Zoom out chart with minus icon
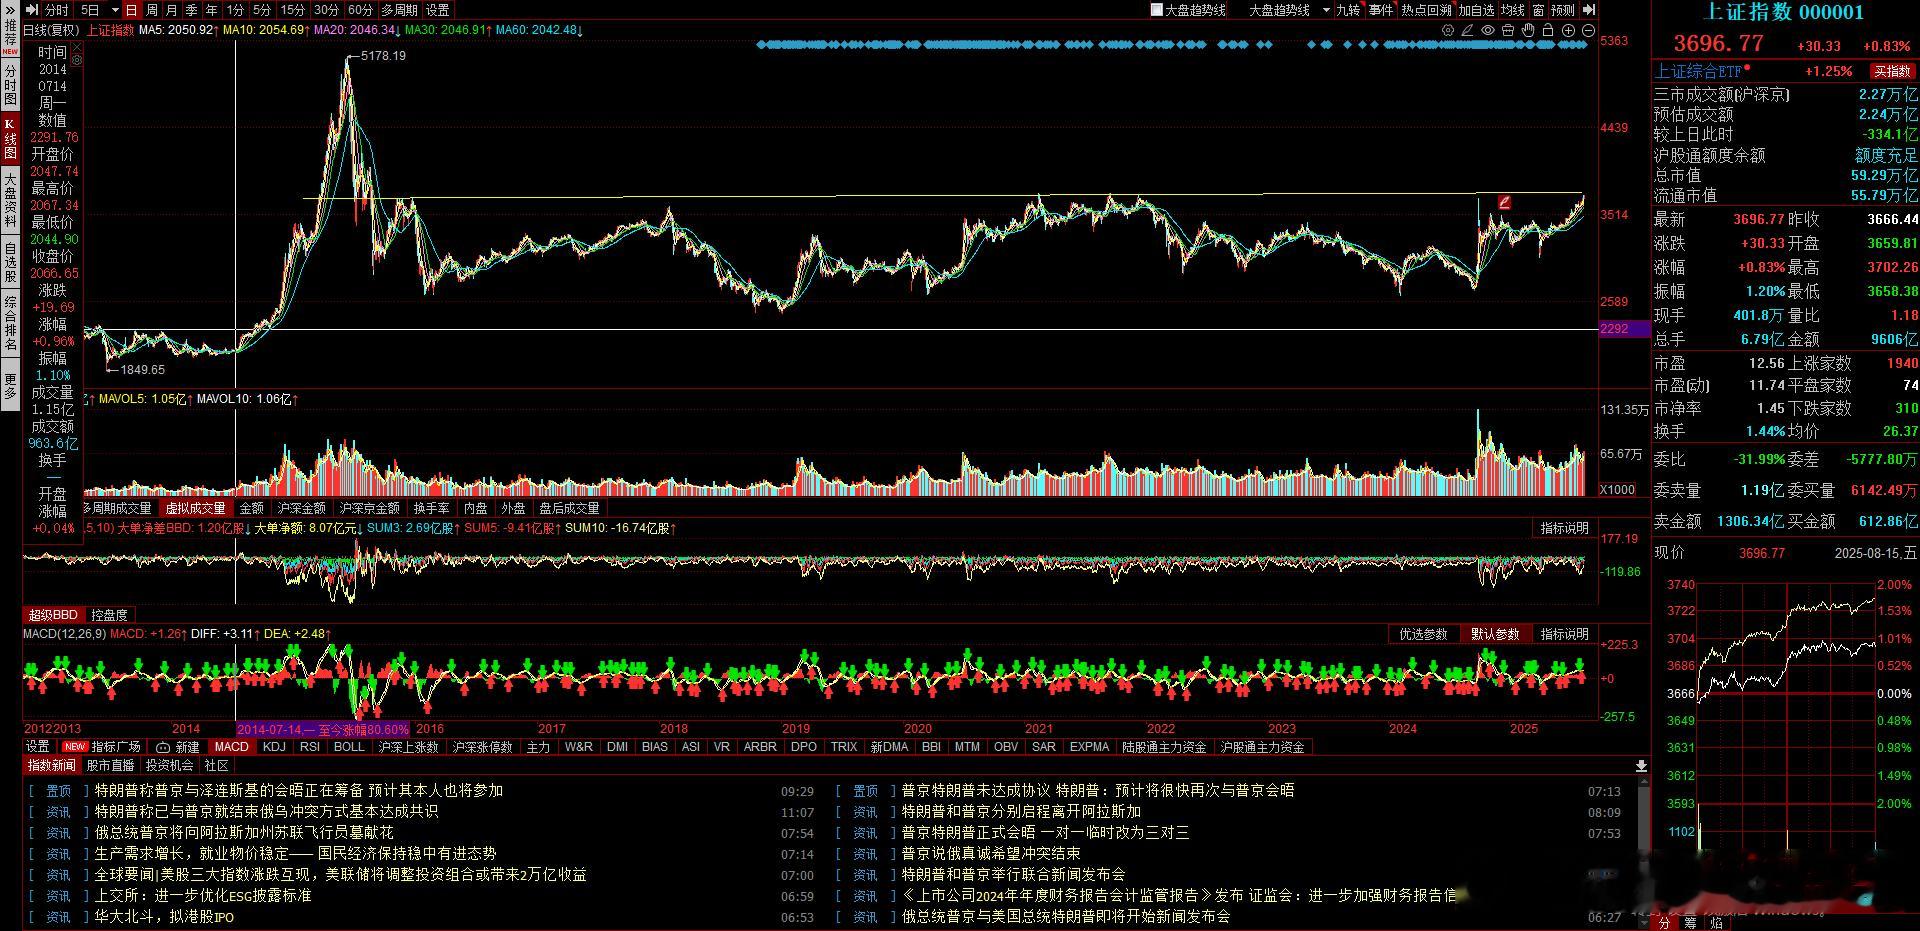 (1588, 30)
